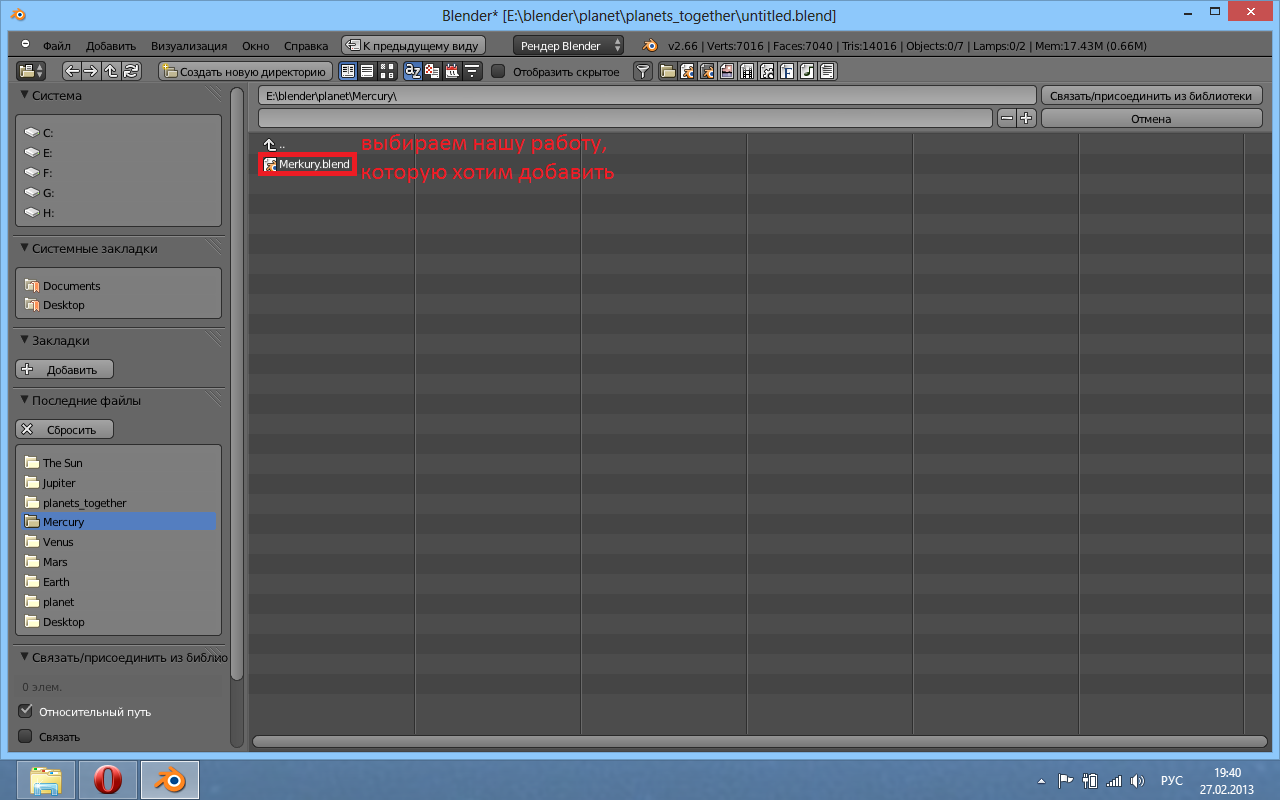
Task: Collapse the Связать/присоединить из библиотеки panel
Action: coord(25,657)
